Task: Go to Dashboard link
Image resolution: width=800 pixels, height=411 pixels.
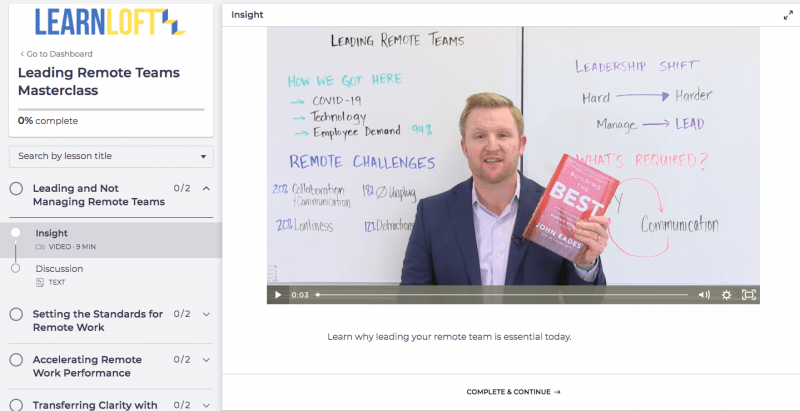Action: point(56,54)
